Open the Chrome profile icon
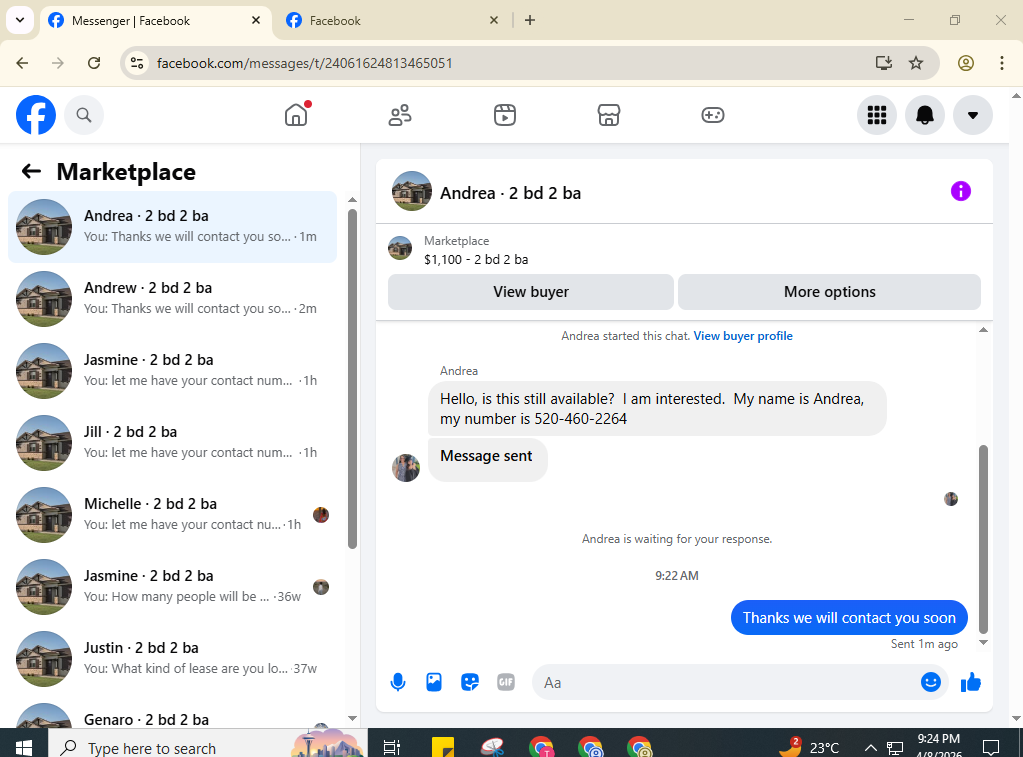1023x757 pixels. pos(966,63)
